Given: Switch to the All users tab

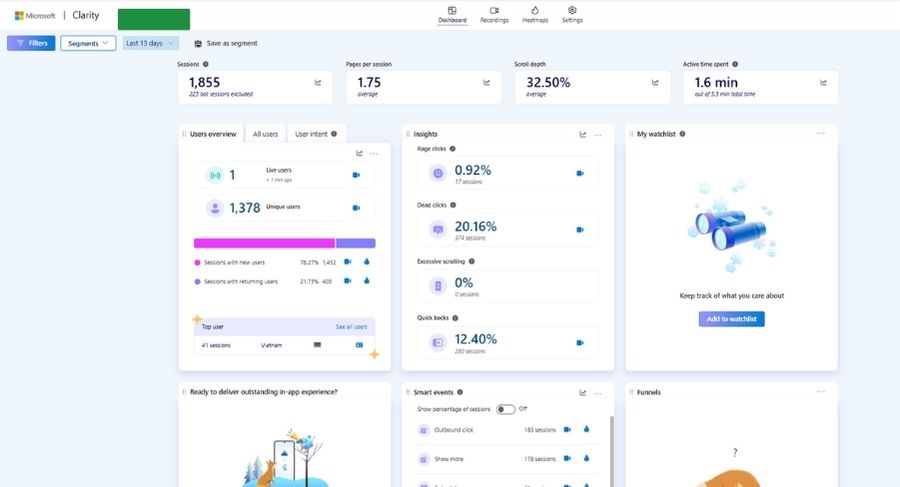Looking at the screenshot, I should tap(265, 133).
